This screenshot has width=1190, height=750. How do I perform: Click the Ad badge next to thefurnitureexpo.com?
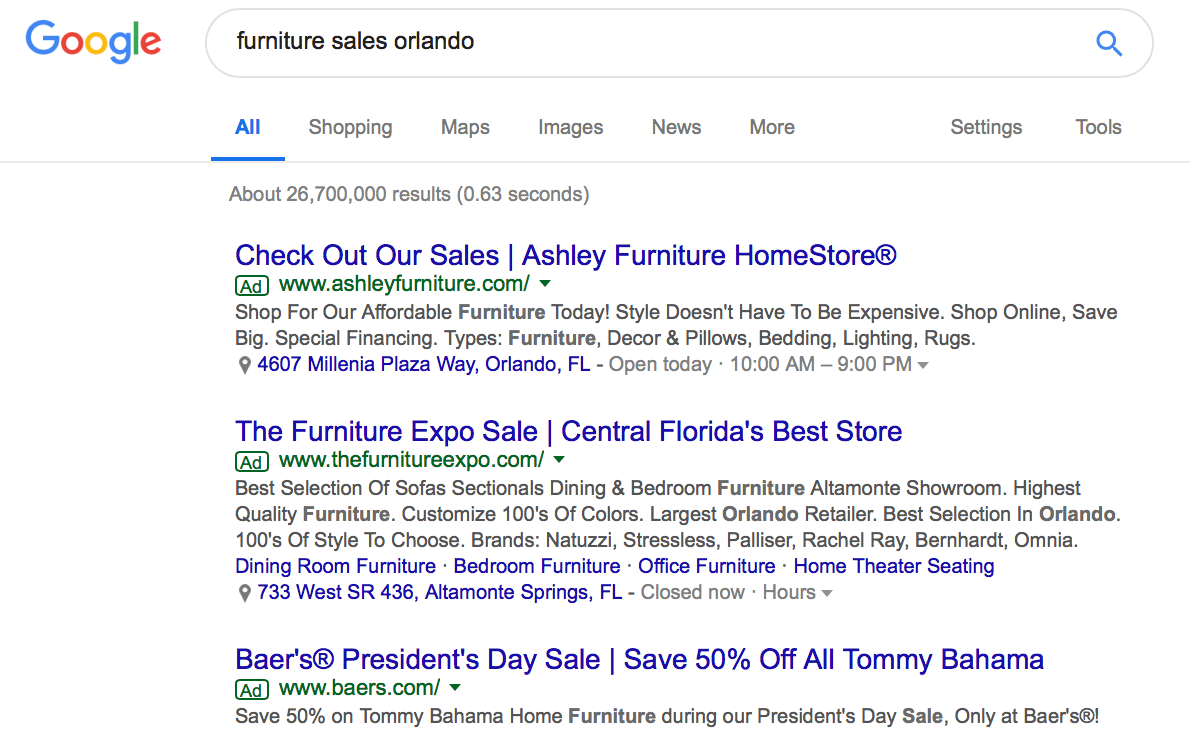tap(252, 462)
